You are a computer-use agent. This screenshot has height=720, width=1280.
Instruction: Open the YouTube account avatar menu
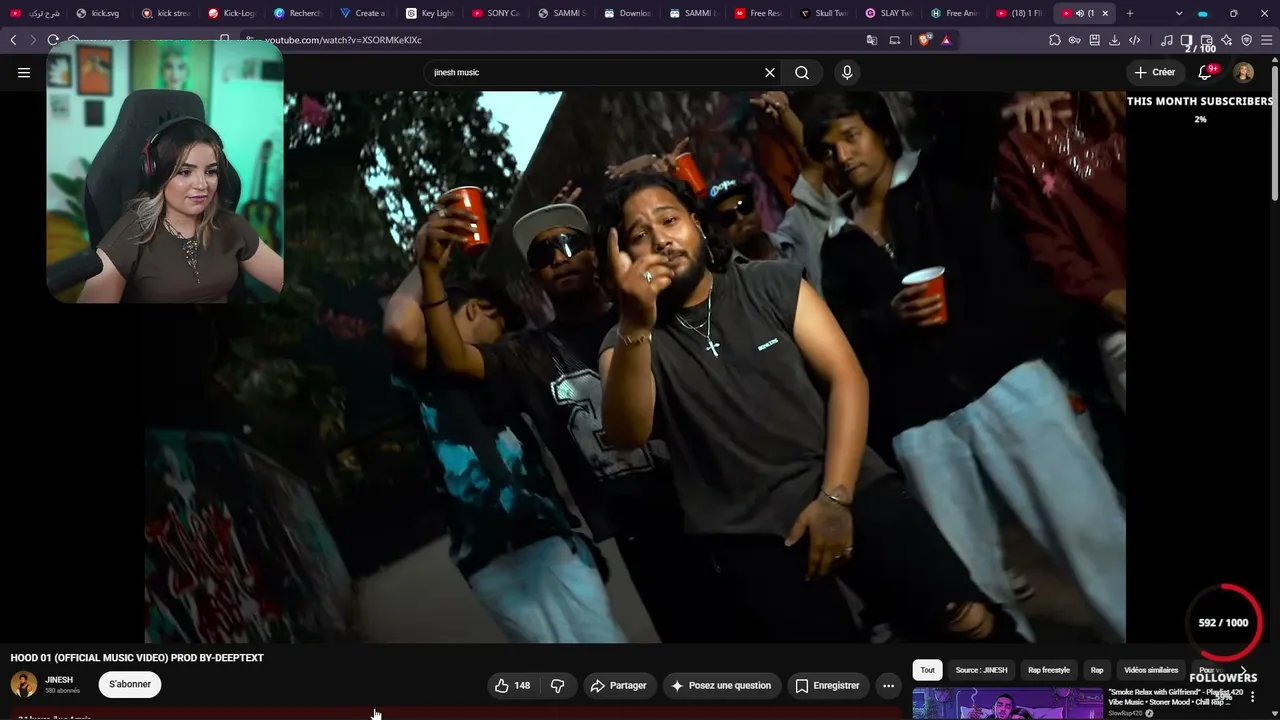(1244, 72)
